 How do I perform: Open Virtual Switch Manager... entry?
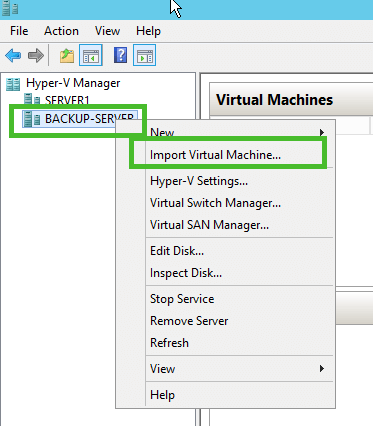pyautogui.click(x=215, y=203)
